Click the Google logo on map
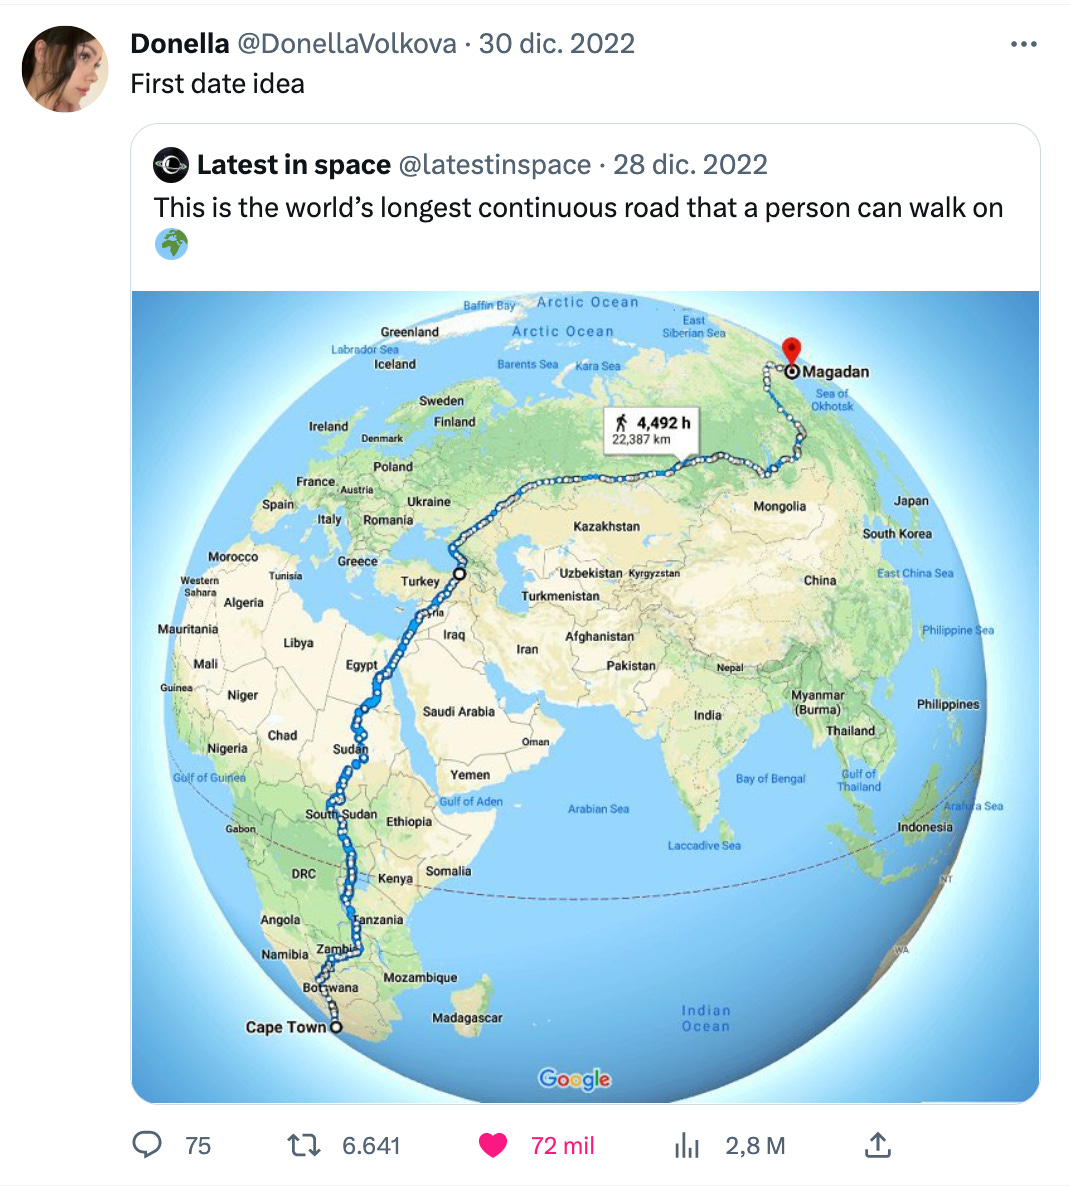The image size is (1070, 1186). (x=575, y=1079)
